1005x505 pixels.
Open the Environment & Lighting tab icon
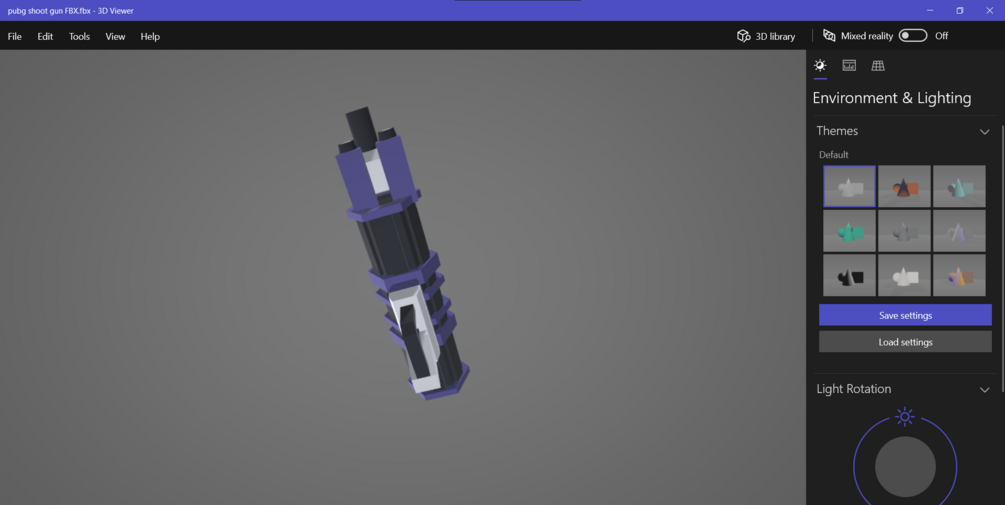820,65
